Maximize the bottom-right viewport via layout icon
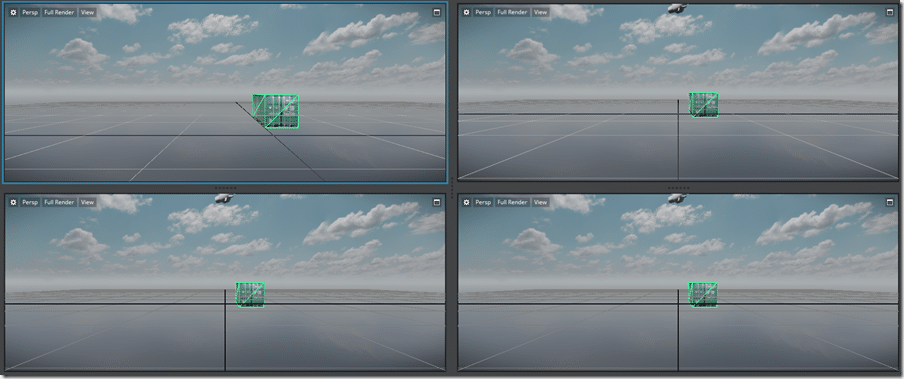Image resolution: width=904 pixels, height=379 pixels. 890,202
